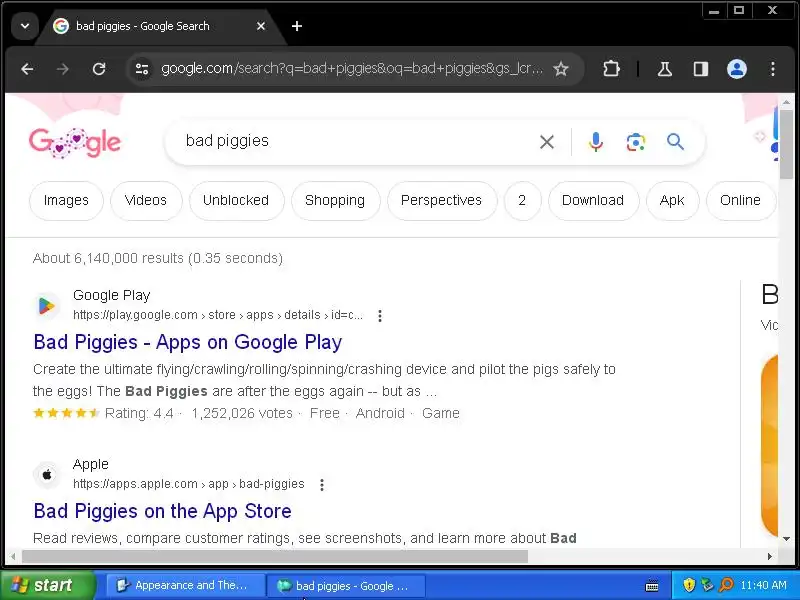Click 'bad piggies - Google' taskbar button
The width and height of the screenshot is (800, 600).
[346, 586]
